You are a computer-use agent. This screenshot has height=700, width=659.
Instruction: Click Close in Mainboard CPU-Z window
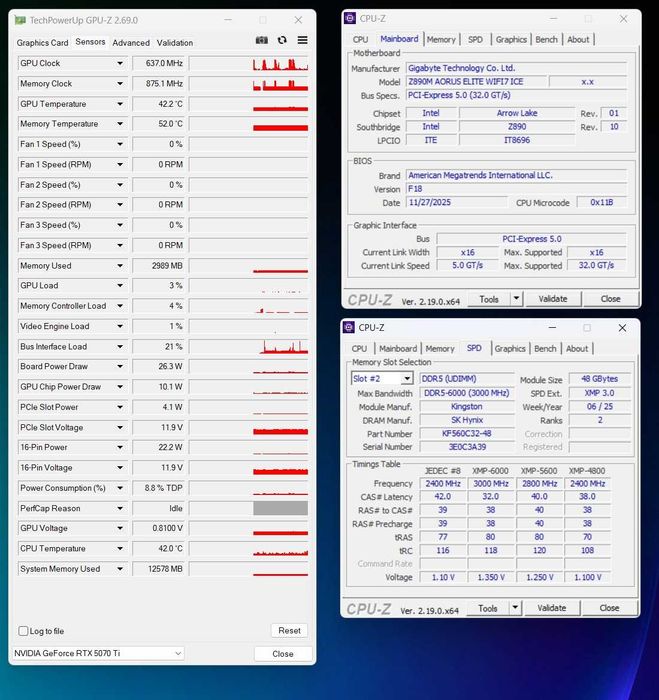point(610,299)
